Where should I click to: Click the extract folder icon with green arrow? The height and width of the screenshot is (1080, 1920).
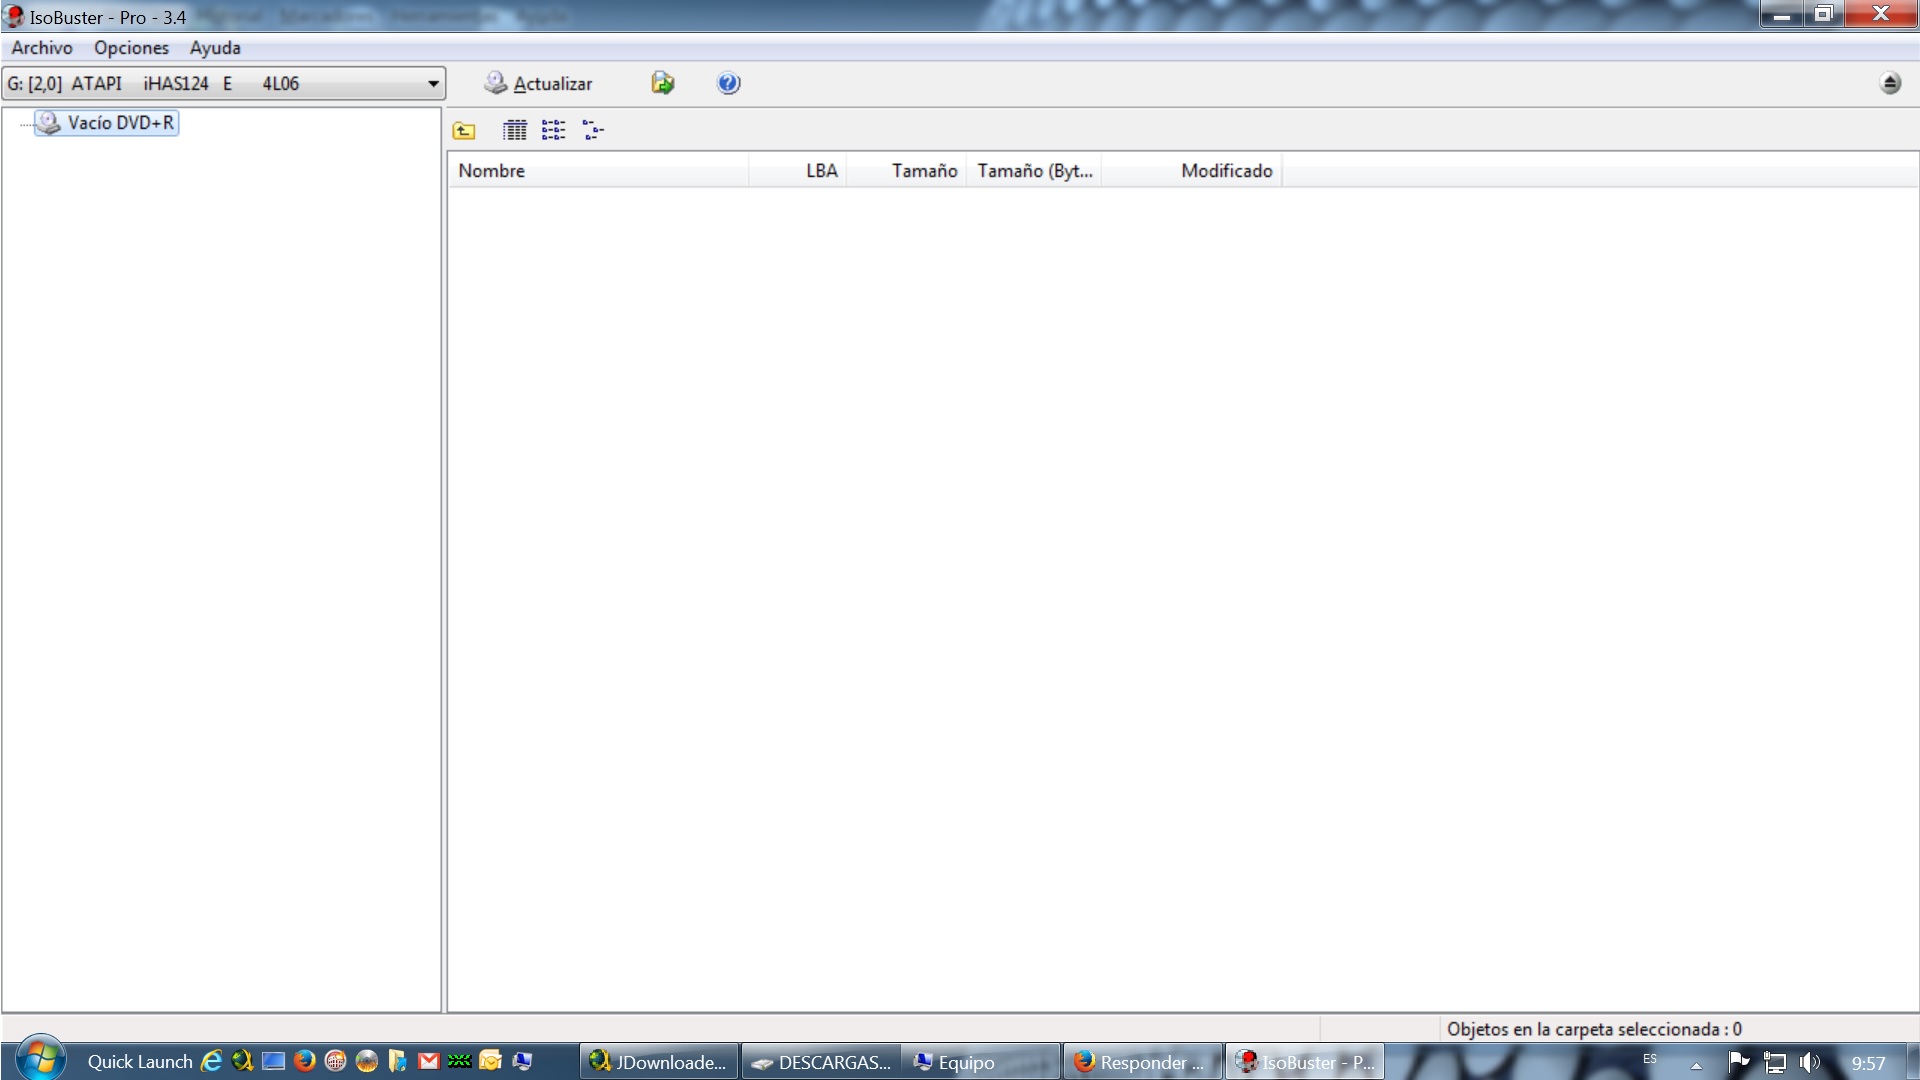point(663,84)
